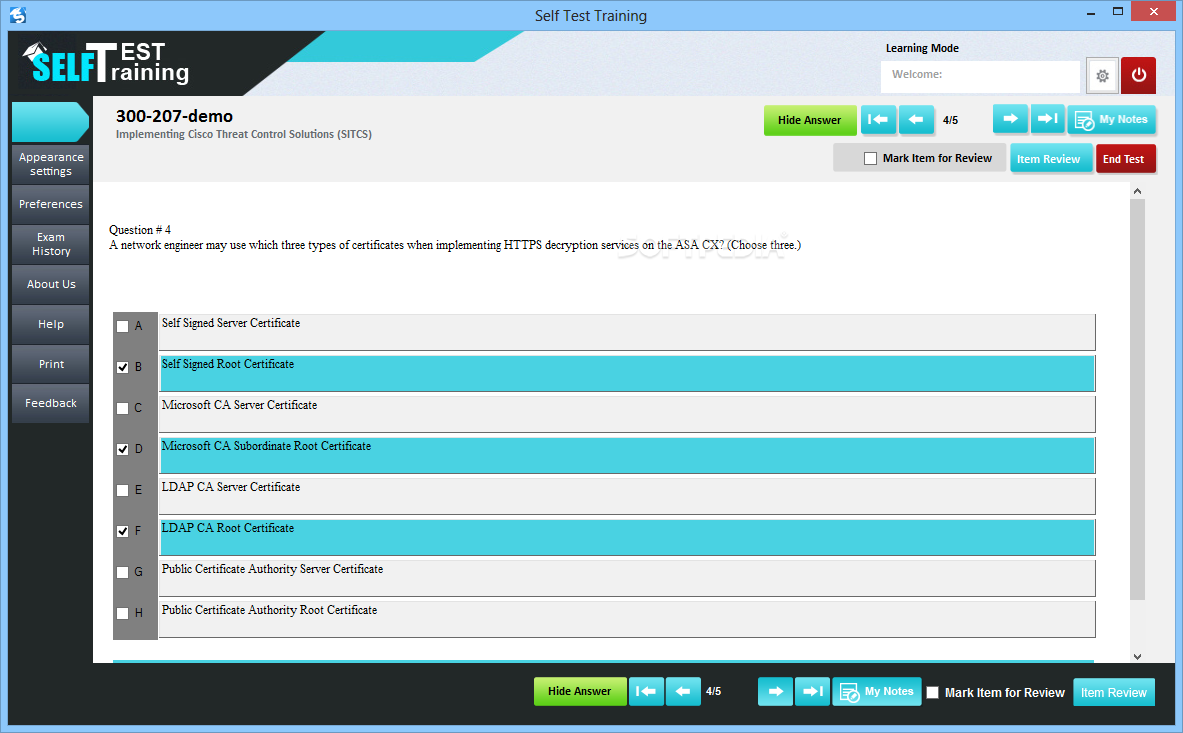1183x733 pixels.
Task: Open Appearance settings in the sidebar
Action: 51,164
